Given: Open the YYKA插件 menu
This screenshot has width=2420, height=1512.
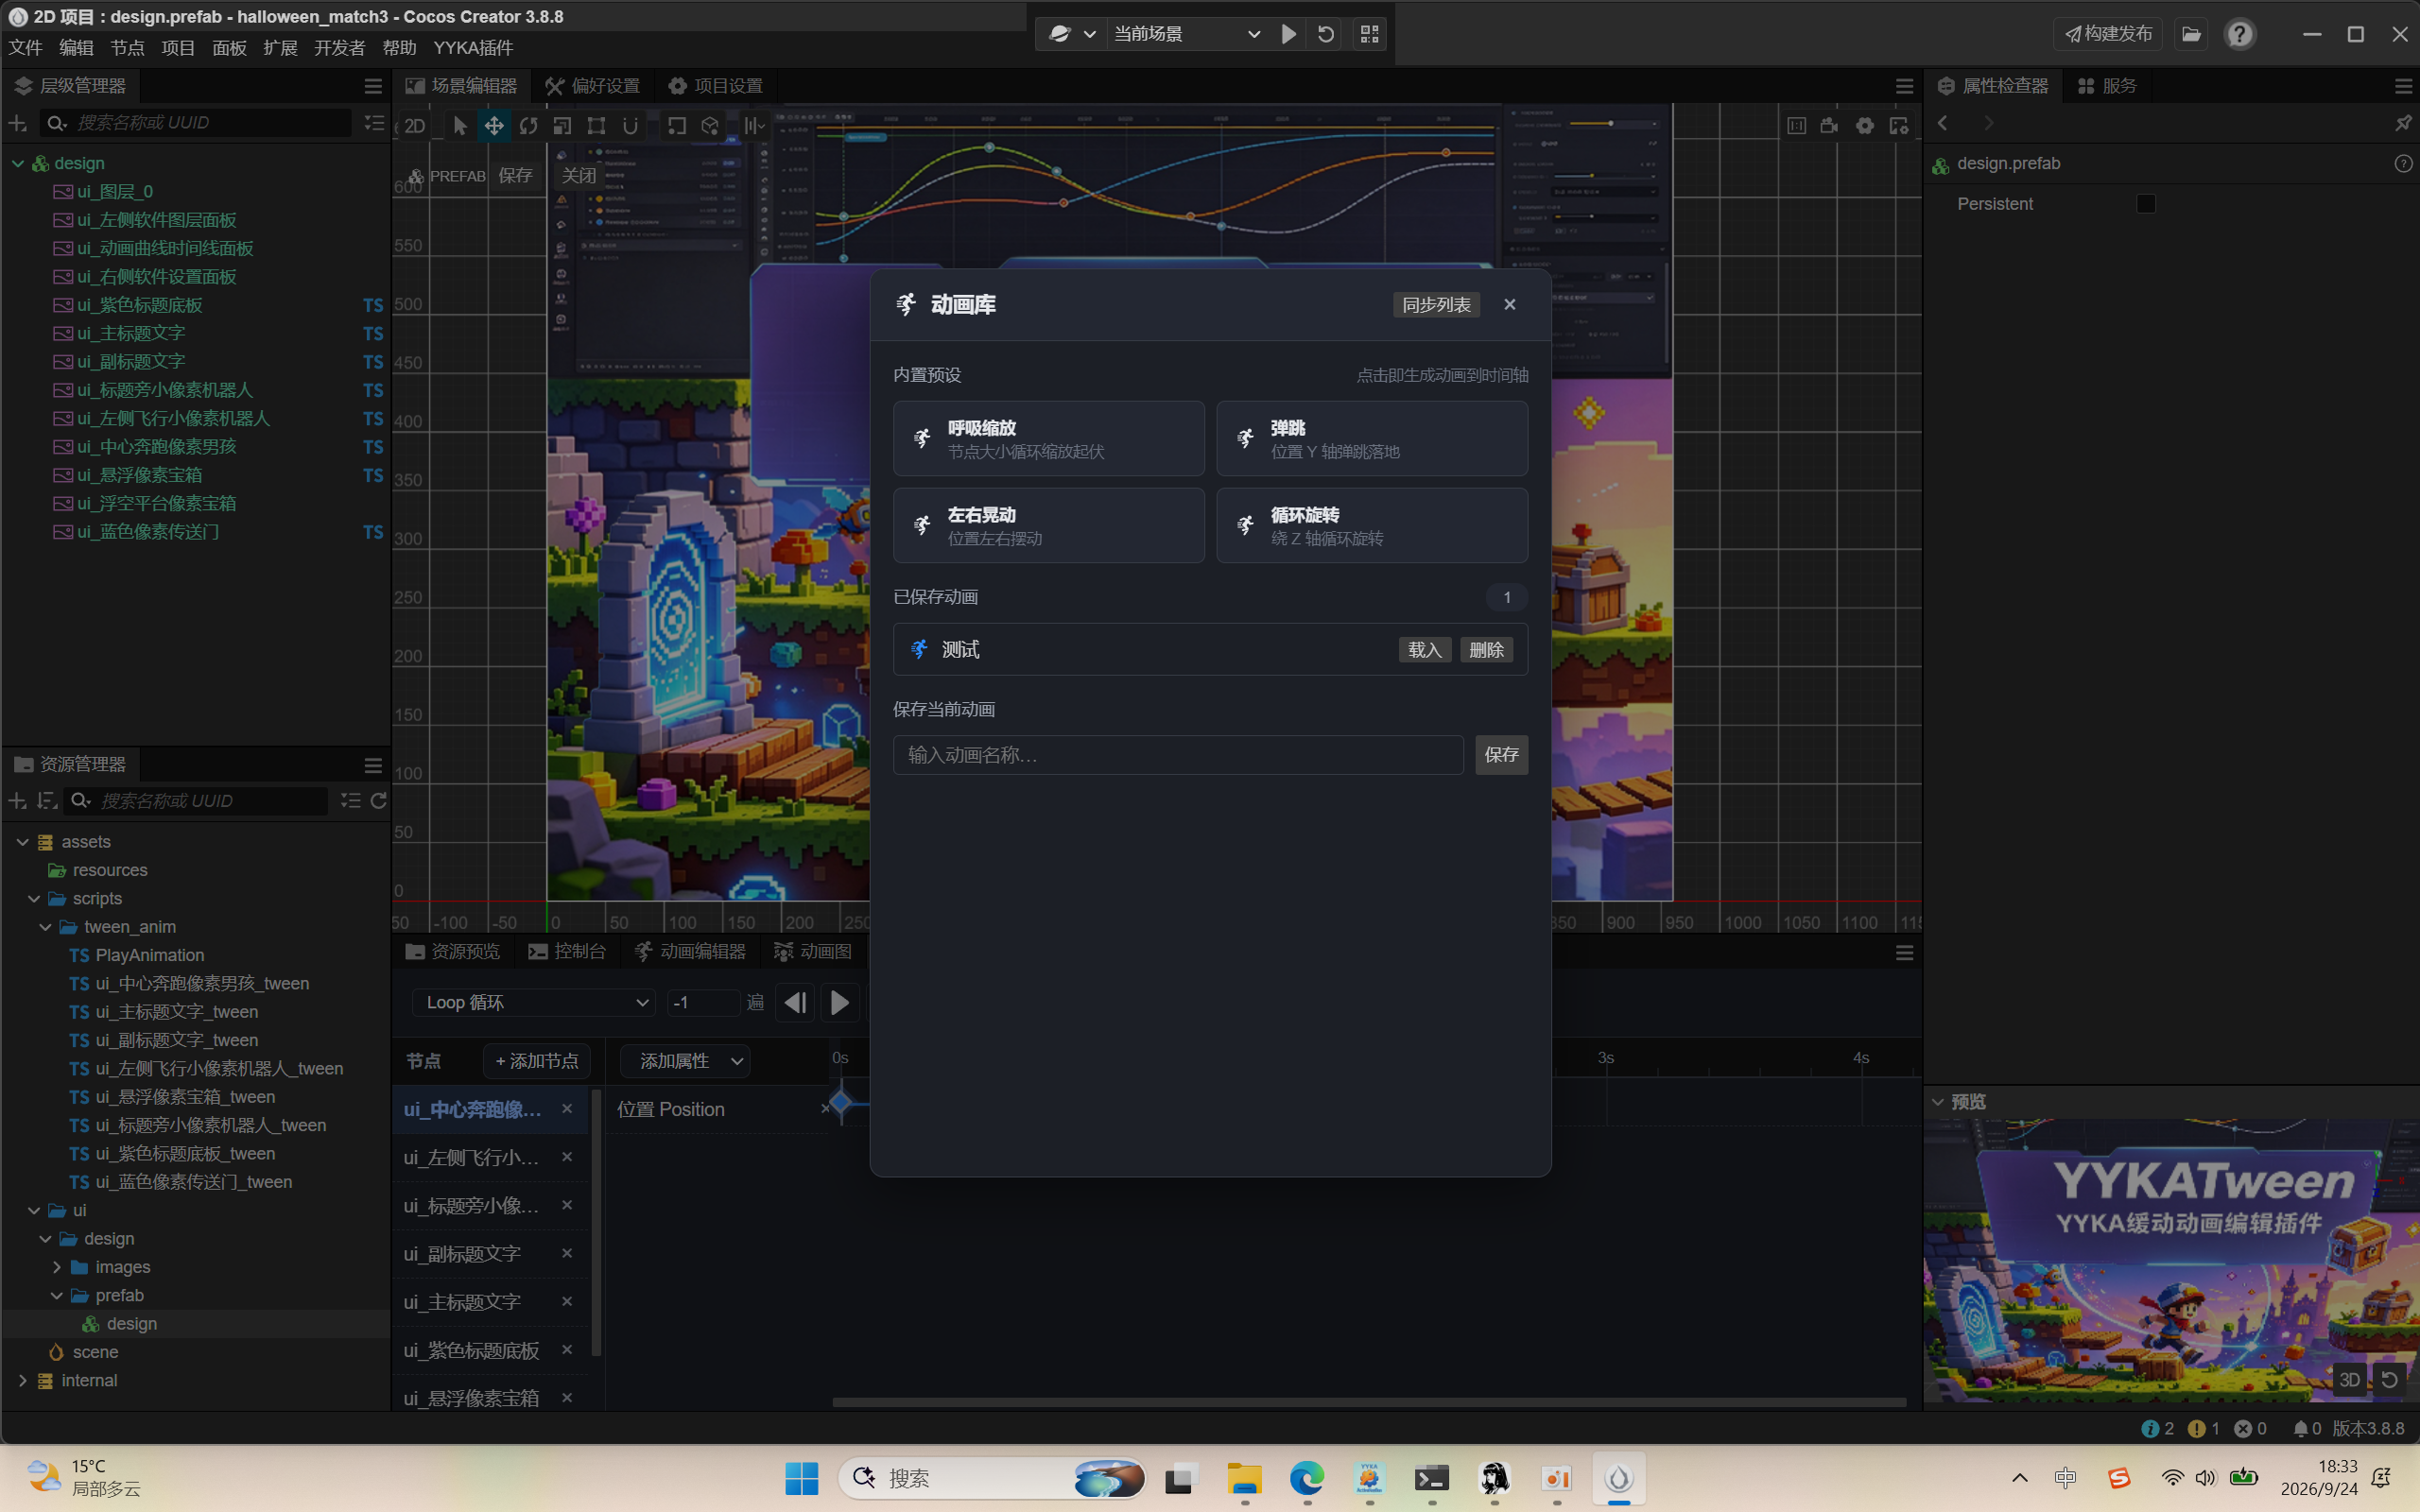Looking at the screenshot, I should [x=473, y=48].
